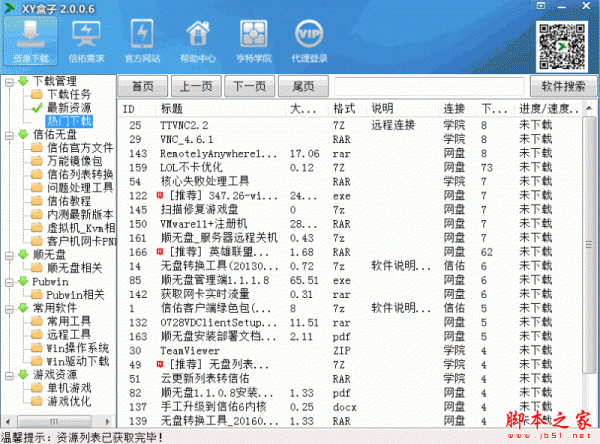Click the green checkmark beside 最新资源
Screen dimensions: 600x444
click(37, 108)
